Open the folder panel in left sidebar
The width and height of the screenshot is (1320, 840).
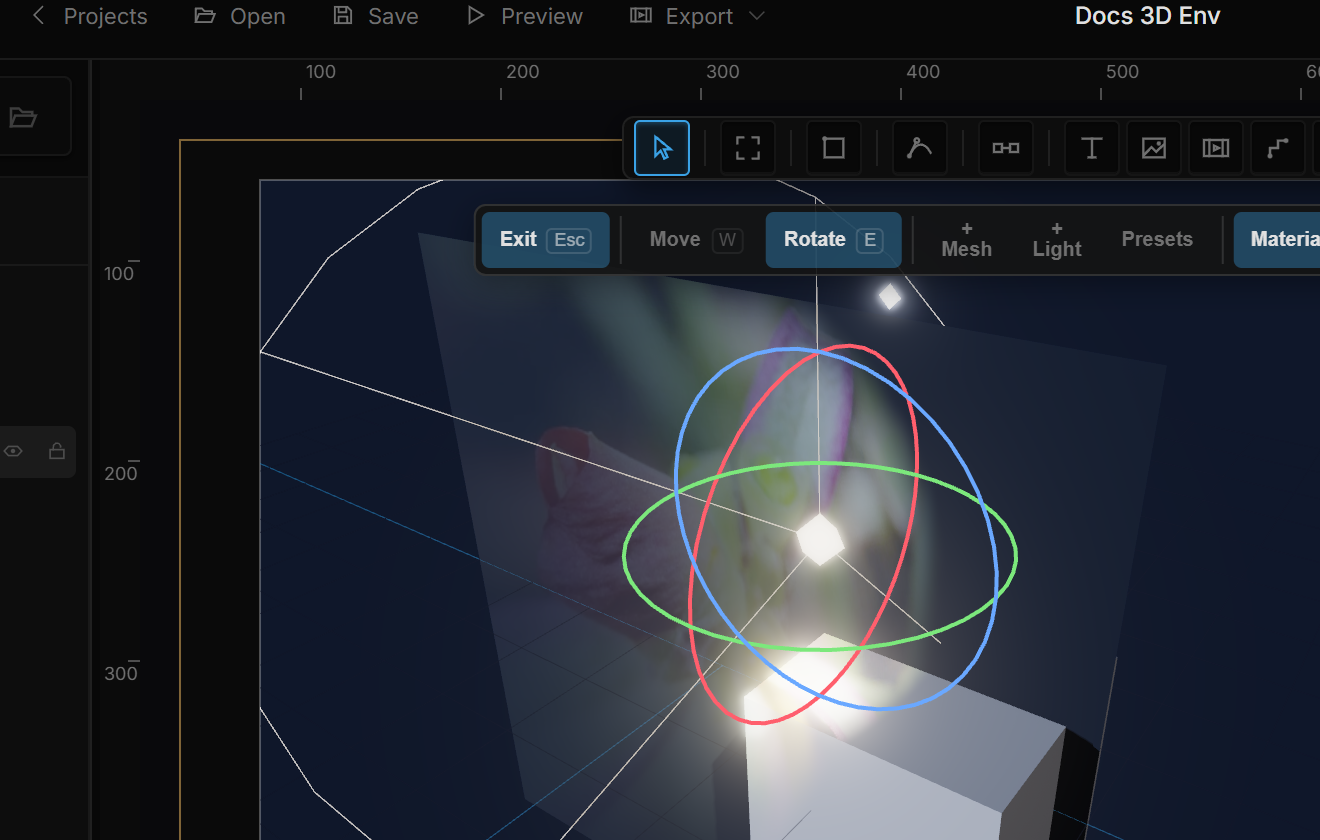click(x=24, y=117)
